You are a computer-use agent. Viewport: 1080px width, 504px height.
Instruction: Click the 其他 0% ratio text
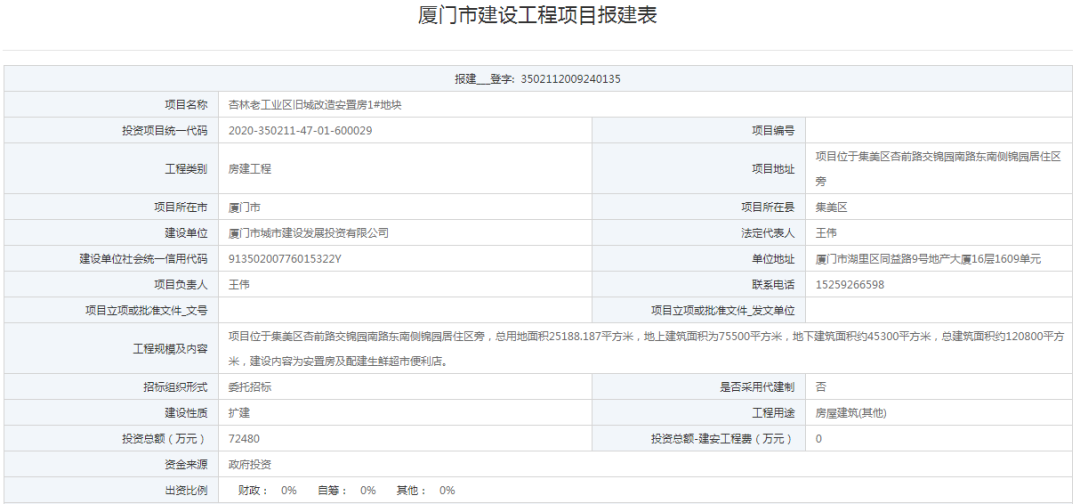tap(426, 490)
